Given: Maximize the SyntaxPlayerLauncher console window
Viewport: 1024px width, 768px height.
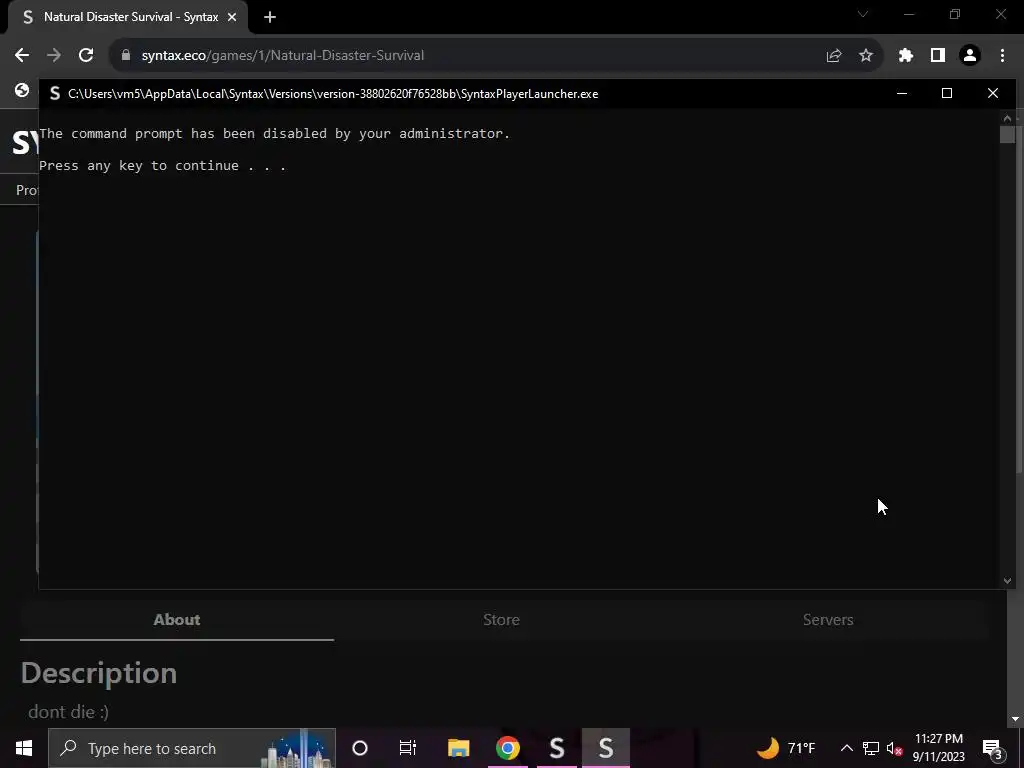Looking at the screenshot, I should coord(947,93).
